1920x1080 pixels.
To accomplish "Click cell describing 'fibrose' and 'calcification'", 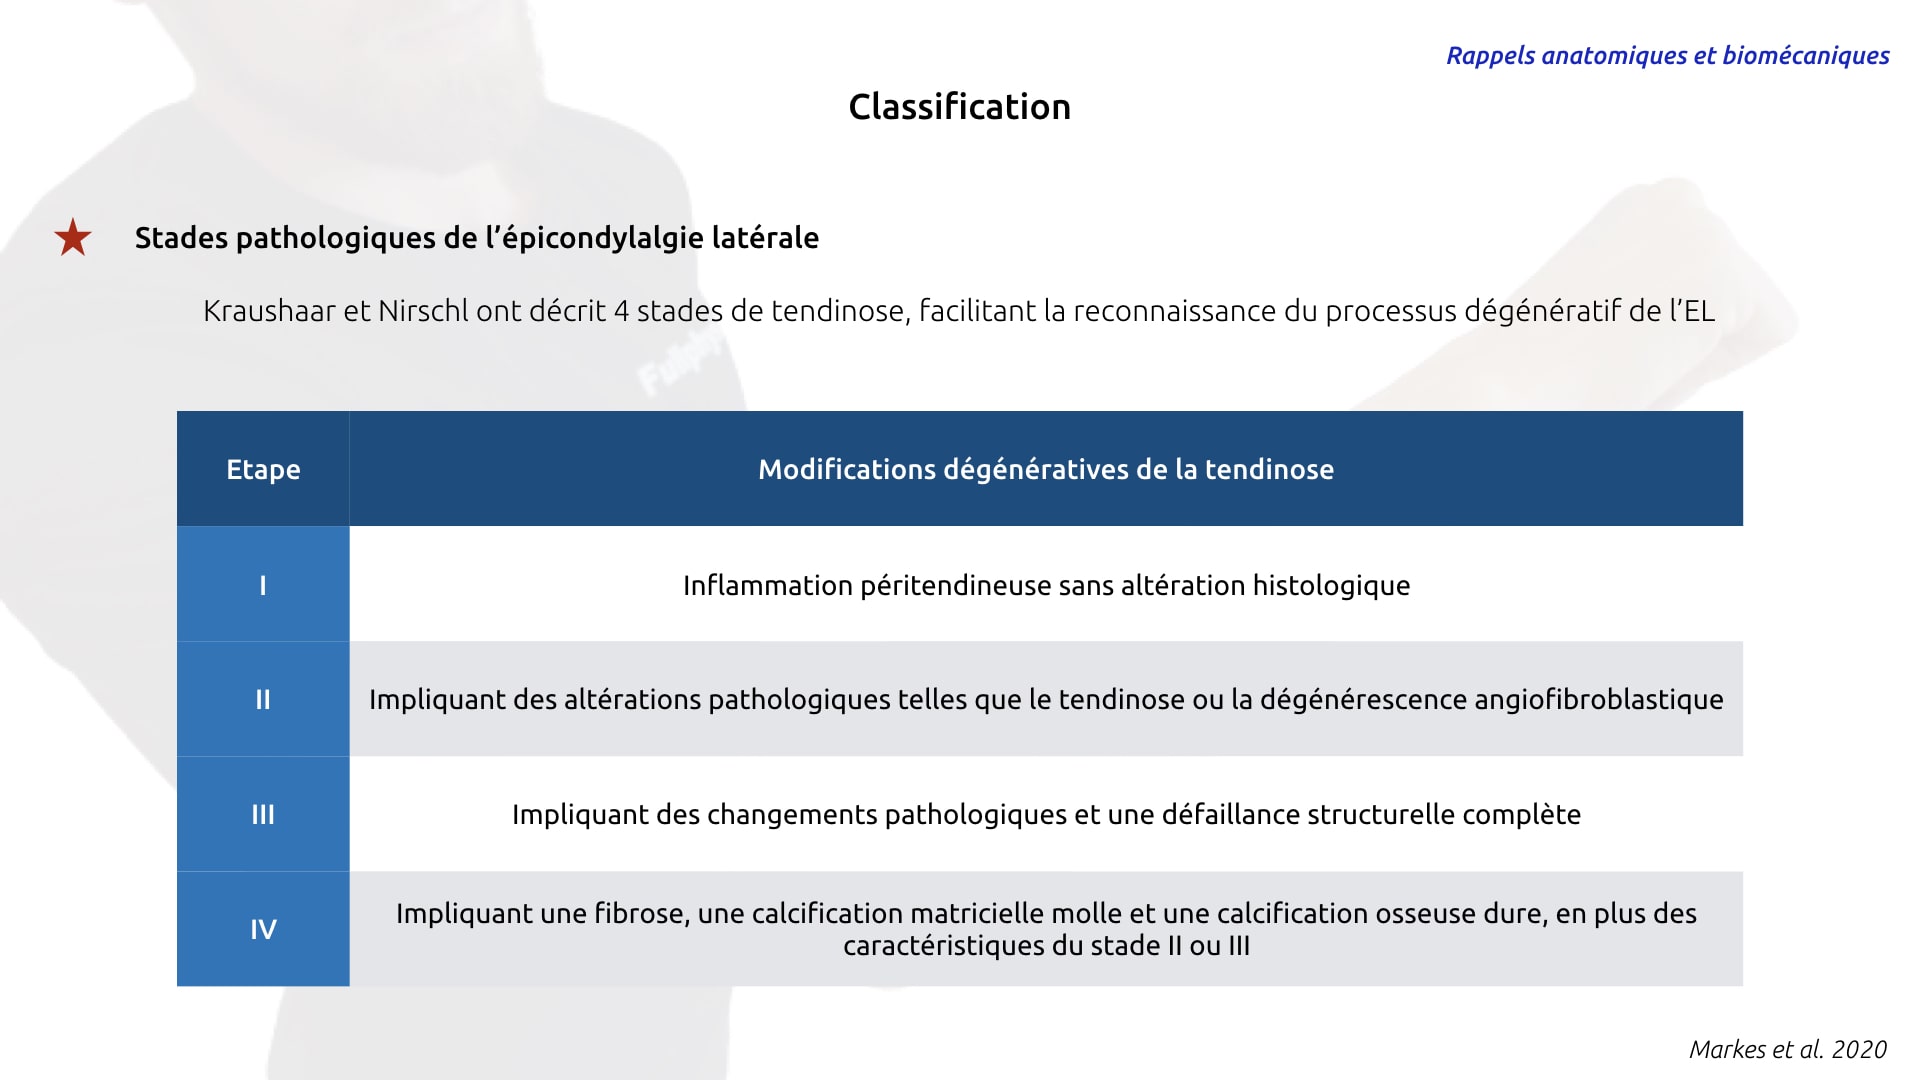I will (1046, 929).
